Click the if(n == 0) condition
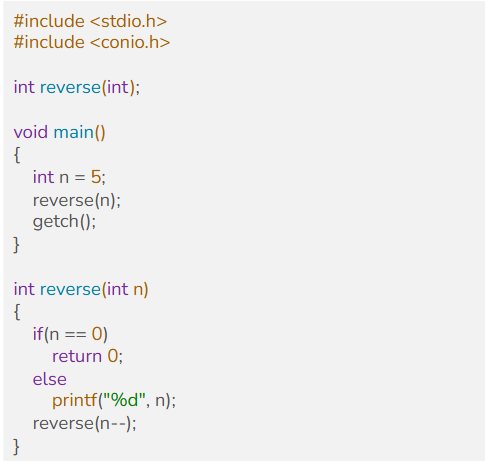485x461 pixels. [70, 334]
